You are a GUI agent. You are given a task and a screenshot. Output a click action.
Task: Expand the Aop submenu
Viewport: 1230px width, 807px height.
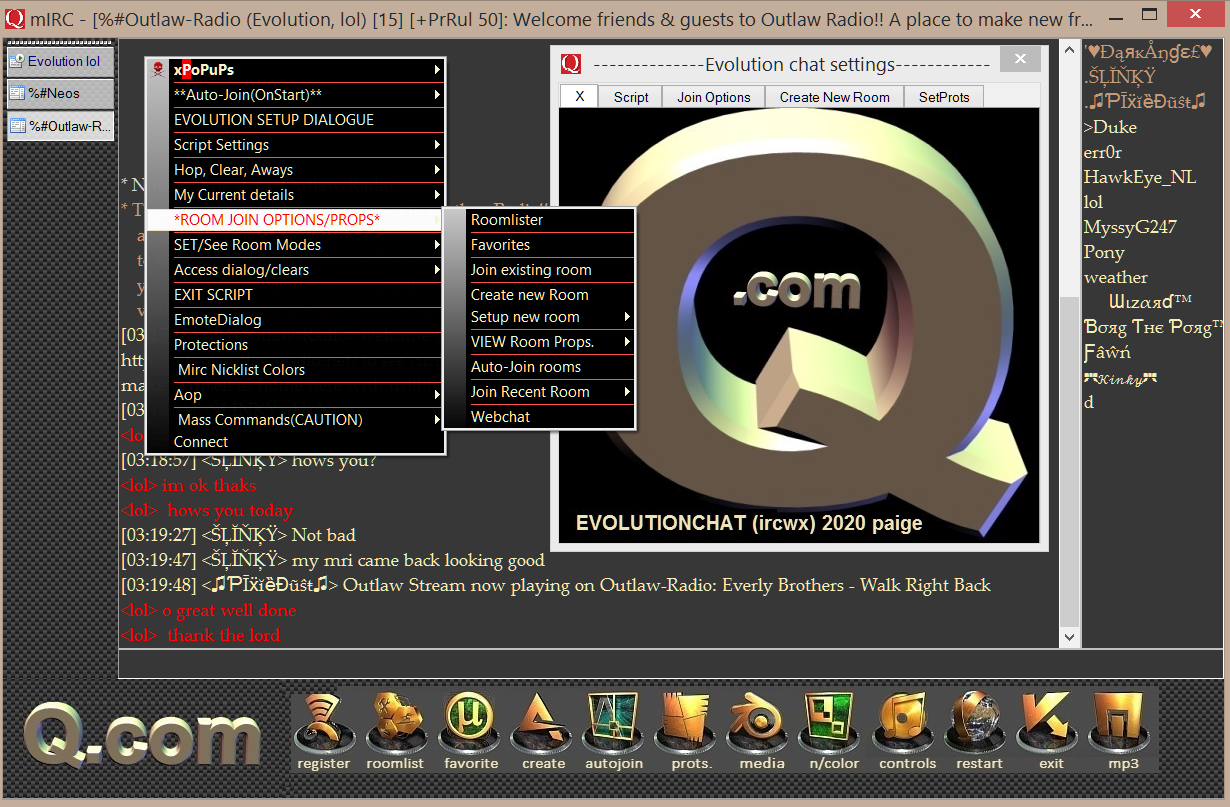coord(437,395)
